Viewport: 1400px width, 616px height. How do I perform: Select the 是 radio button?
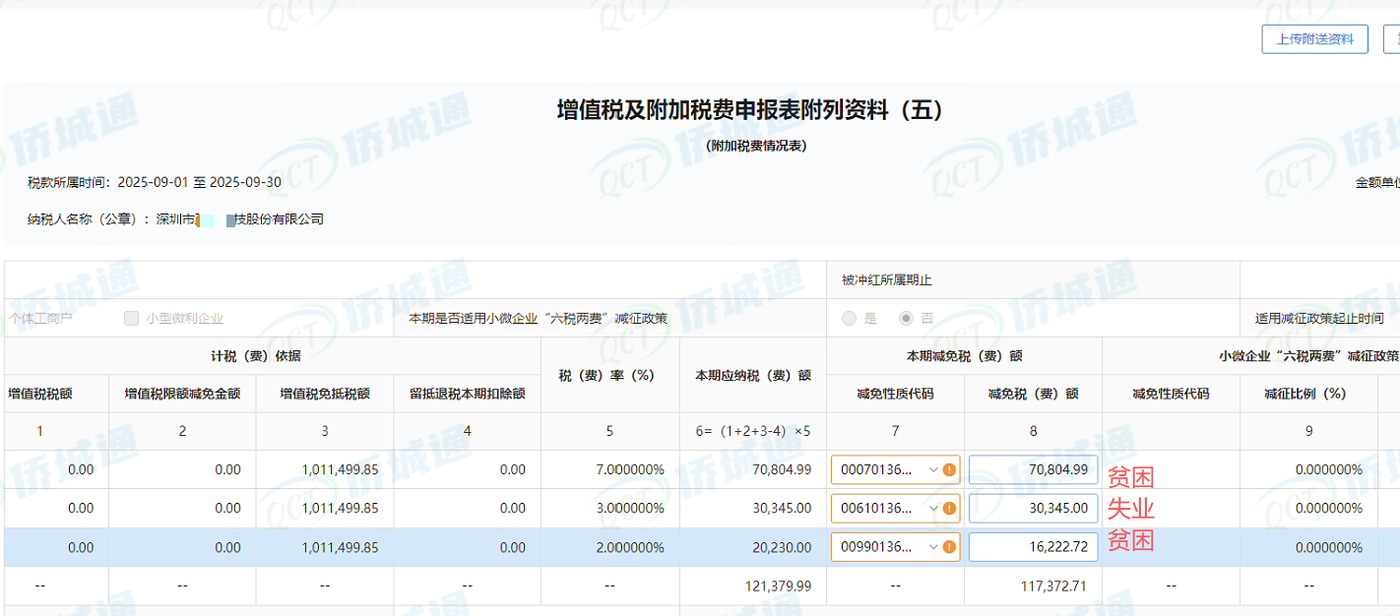tap(849, 318)
